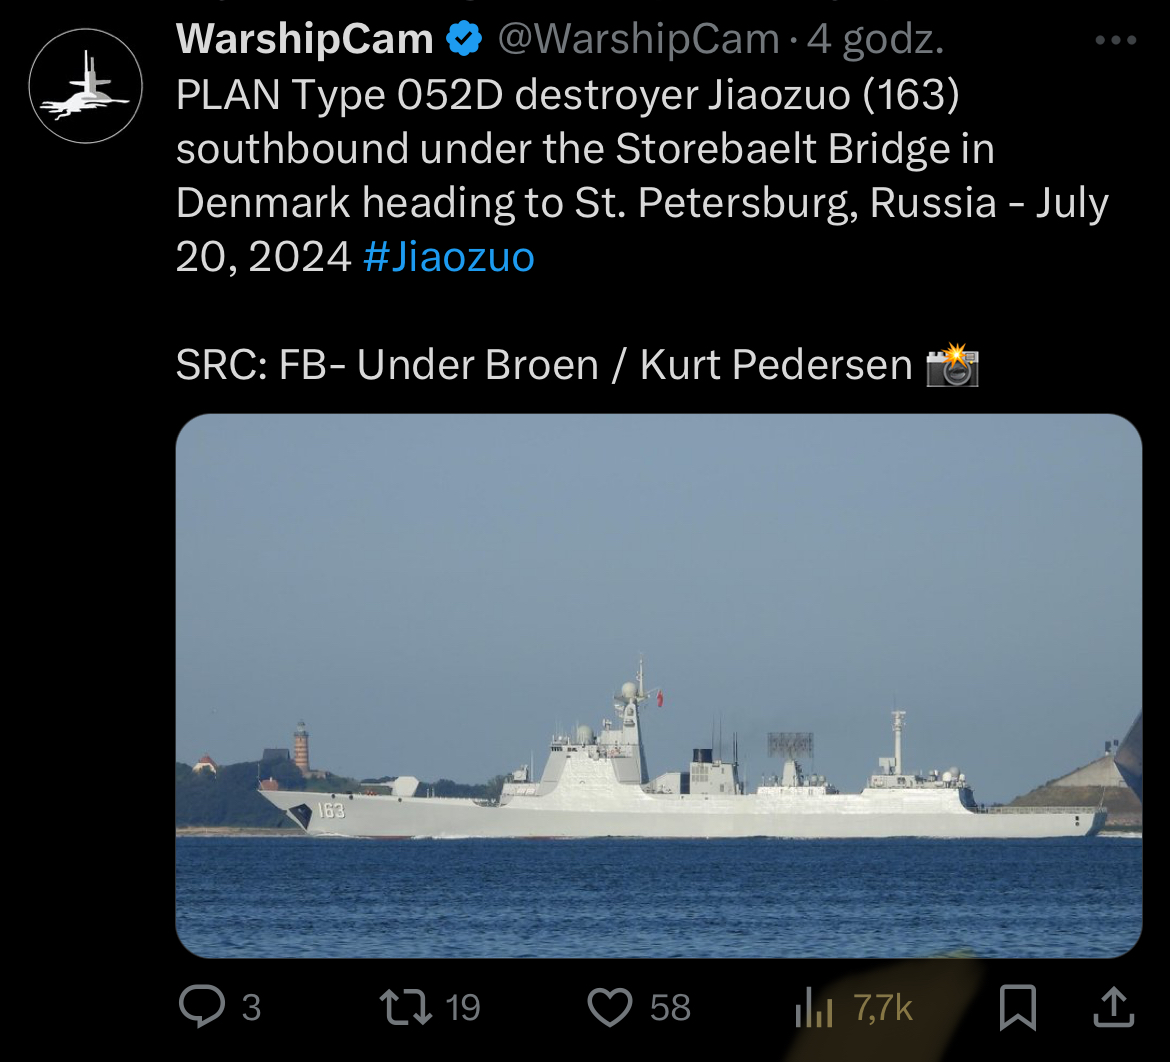Viewport: 1170px width, 1062px height.
Task: Open the #Jiaozuo hashtag
Action: click(448, 257)
